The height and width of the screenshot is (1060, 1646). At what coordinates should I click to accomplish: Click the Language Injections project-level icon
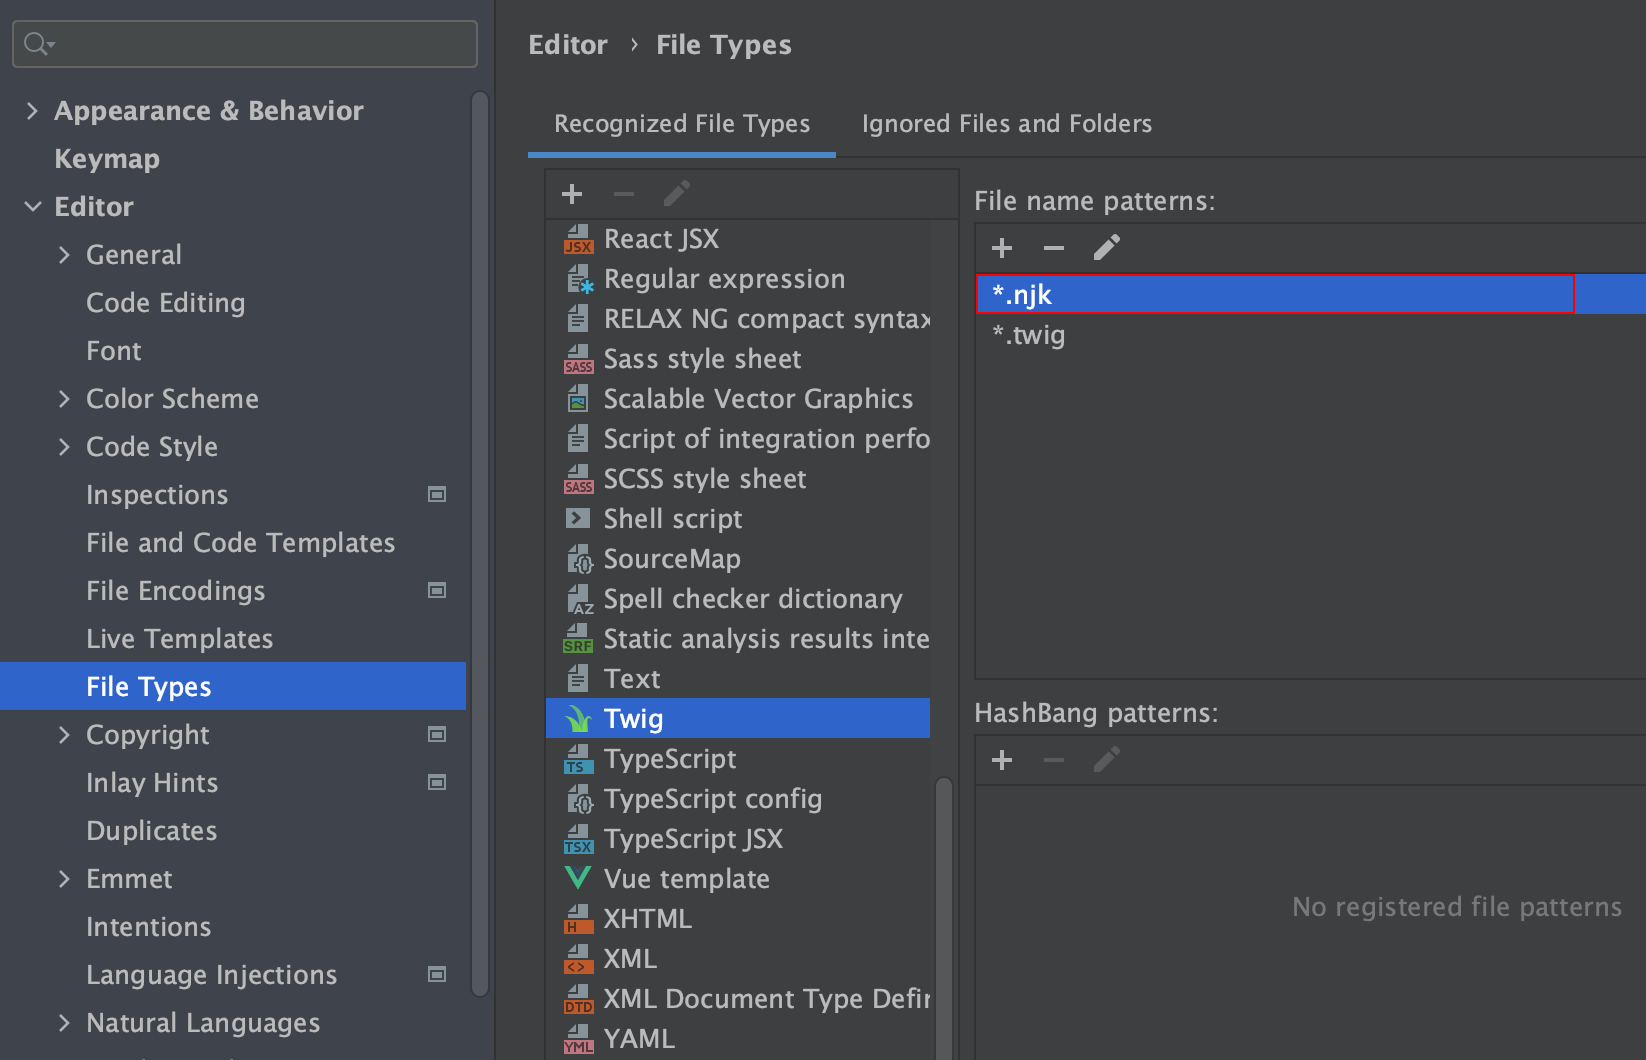437,974
